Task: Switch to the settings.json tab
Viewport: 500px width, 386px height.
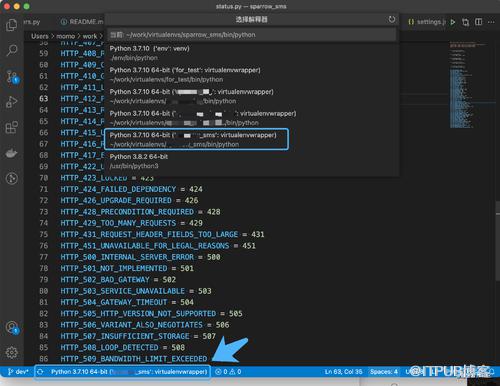Action: (427, 22)
